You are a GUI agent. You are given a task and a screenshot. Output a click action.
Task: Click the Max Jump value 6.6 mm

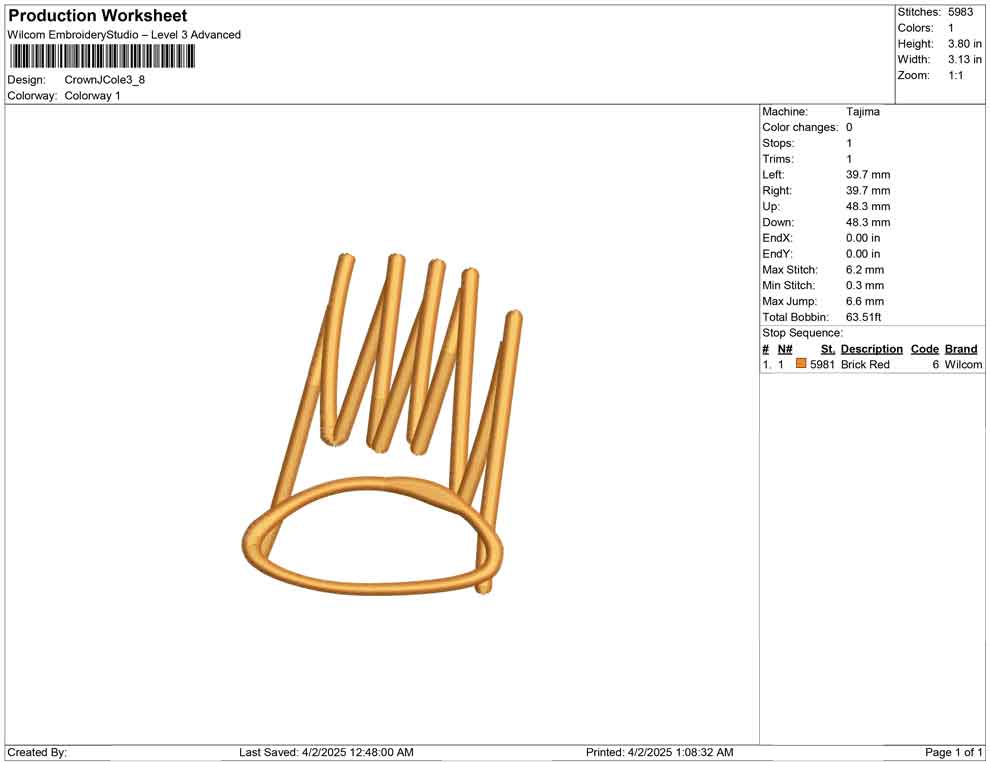(865, 301)
